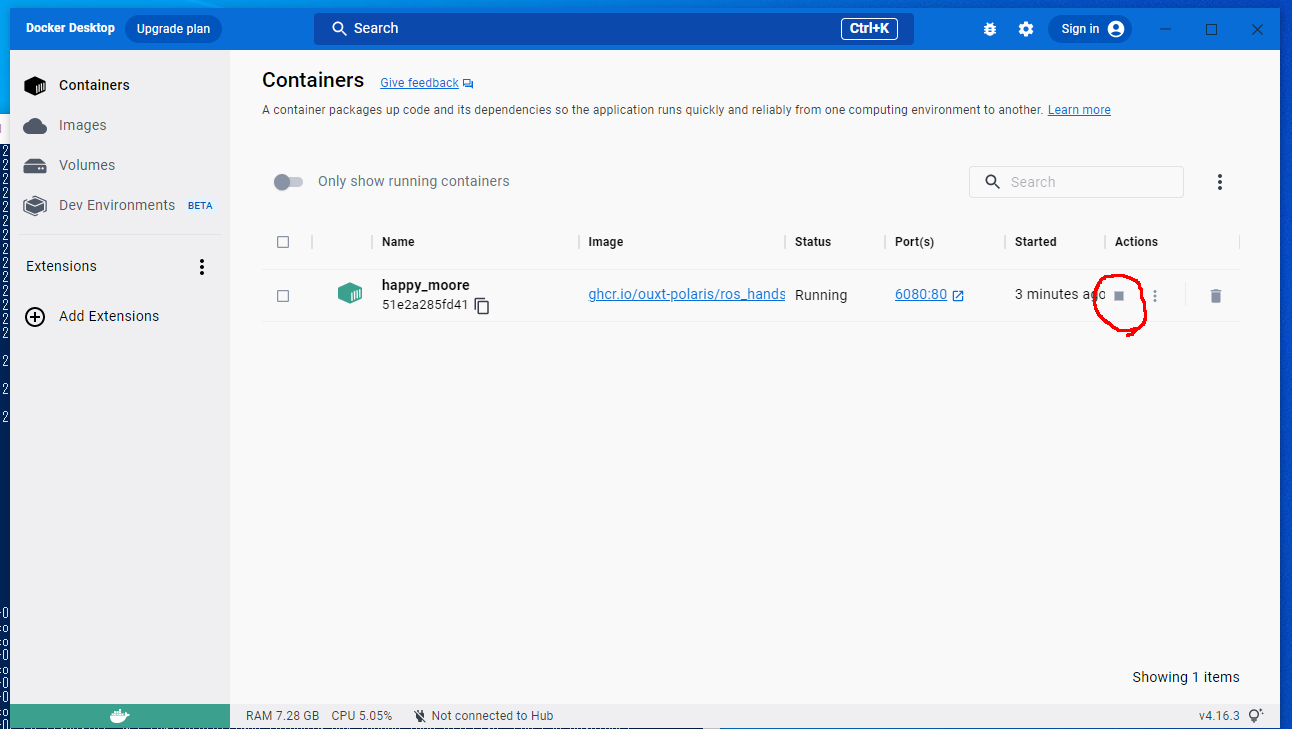Open the Give feedback link
Screen dimensions: 1292x729
[419, 83]
